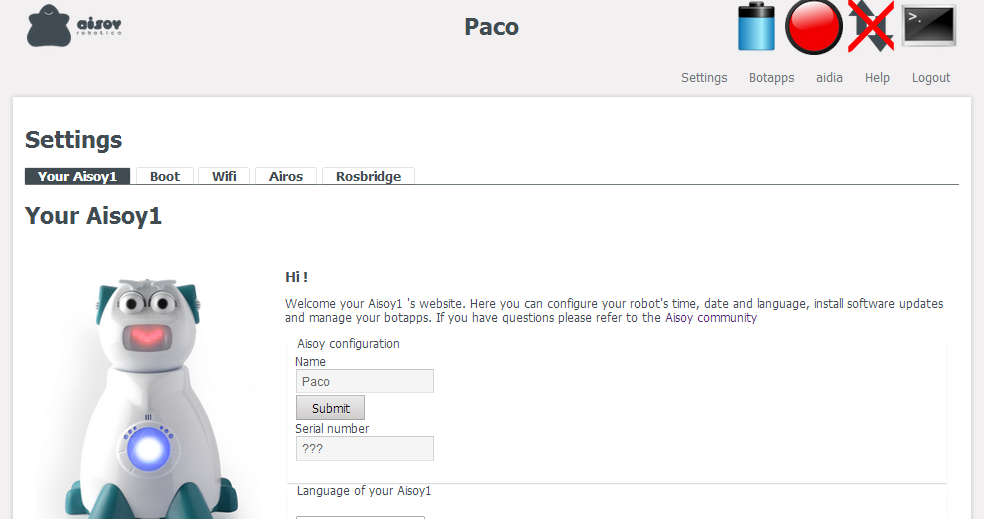
Task: Click the Your Aisoy1 section heading
Action: tap(94, 216)
